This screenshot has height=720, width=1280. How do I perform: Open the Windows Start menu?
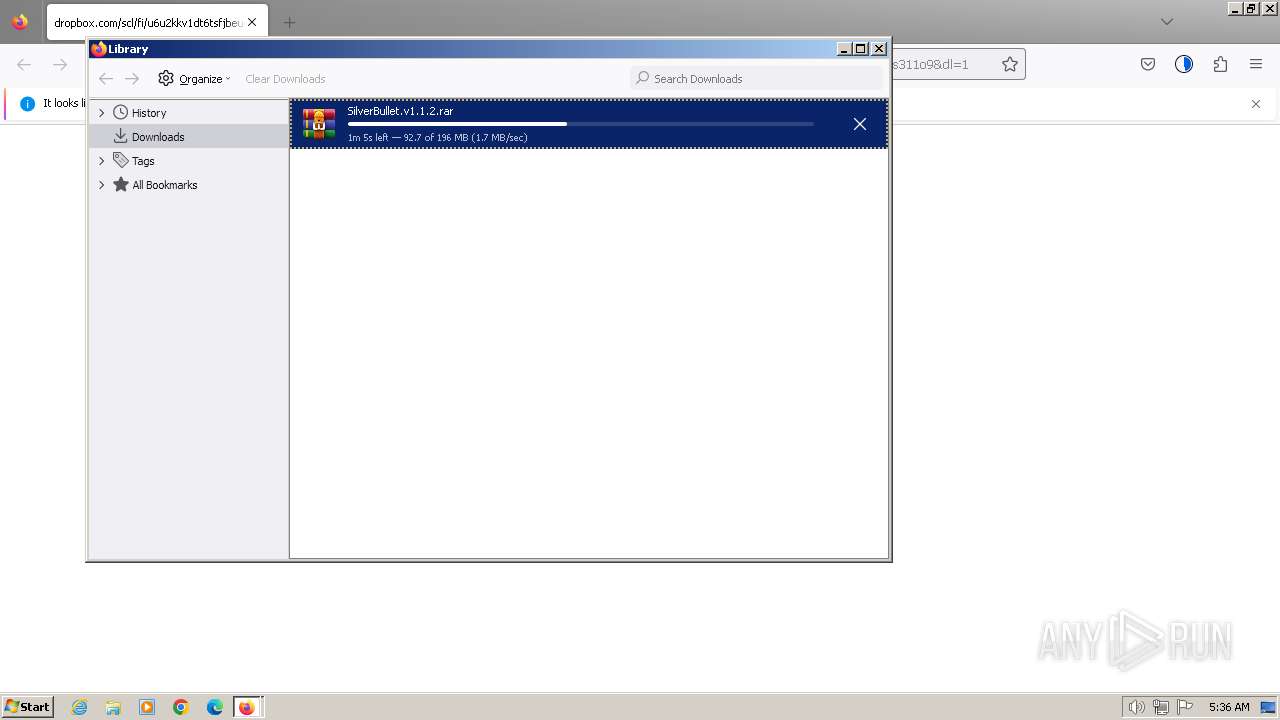(27, 707)
